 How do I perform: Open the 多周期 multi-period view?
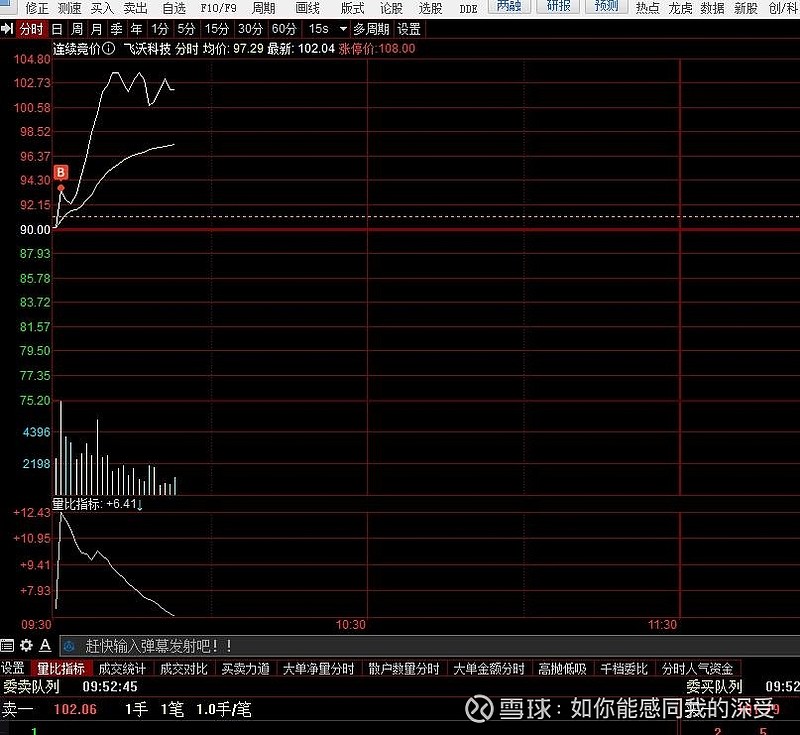[x=371, y=29]
